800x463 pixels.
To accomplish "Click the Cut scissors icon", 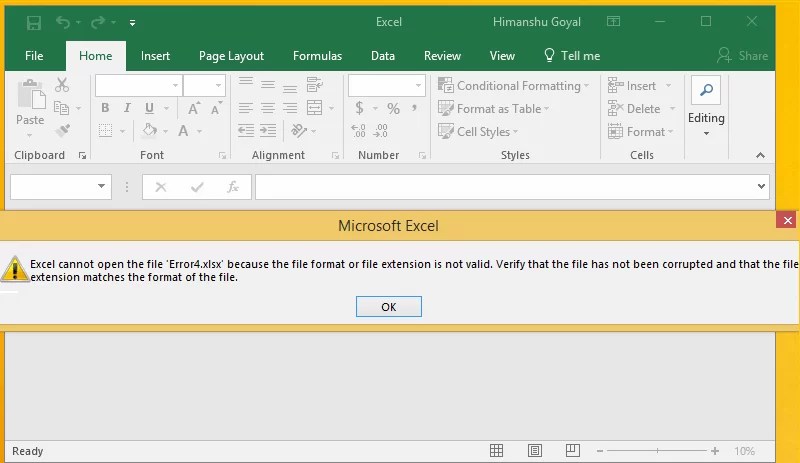I will 62,86.
